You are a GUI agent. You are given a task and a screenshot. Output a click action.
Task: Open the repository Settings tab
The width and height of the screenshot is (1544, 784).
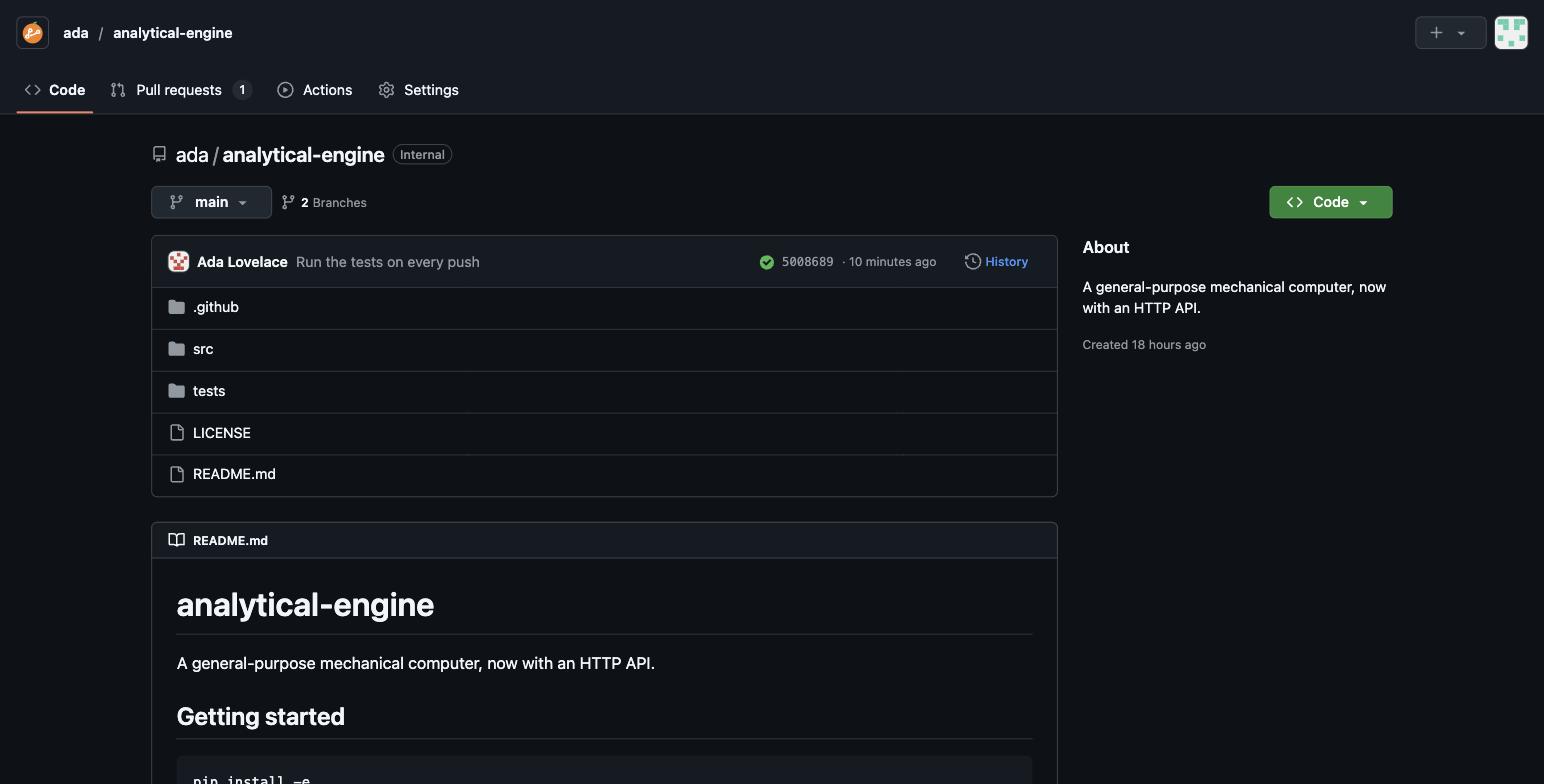419,90
